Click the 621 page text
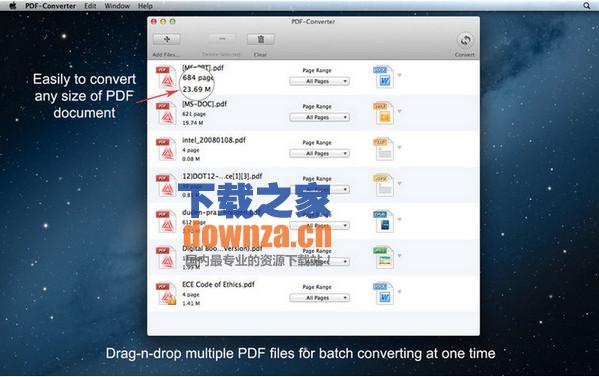The width and height of the screenshot is (599, 377). point(194,114)
